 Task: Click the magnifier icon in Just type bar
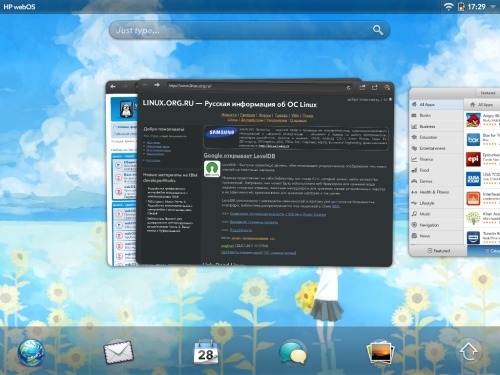(378, 30)
